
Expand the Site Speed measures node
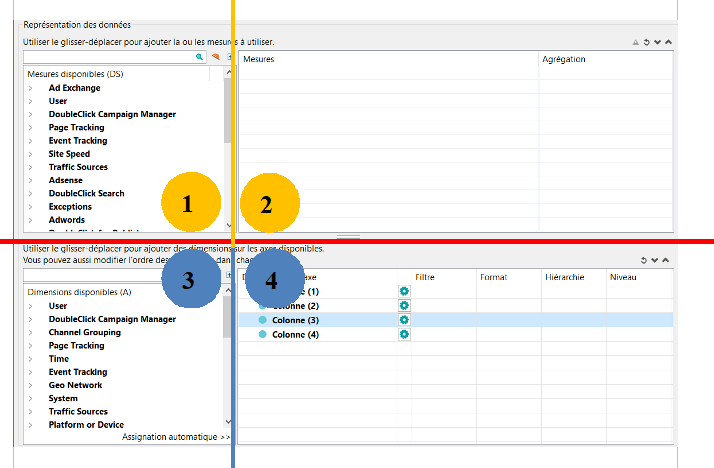point(30,154)
